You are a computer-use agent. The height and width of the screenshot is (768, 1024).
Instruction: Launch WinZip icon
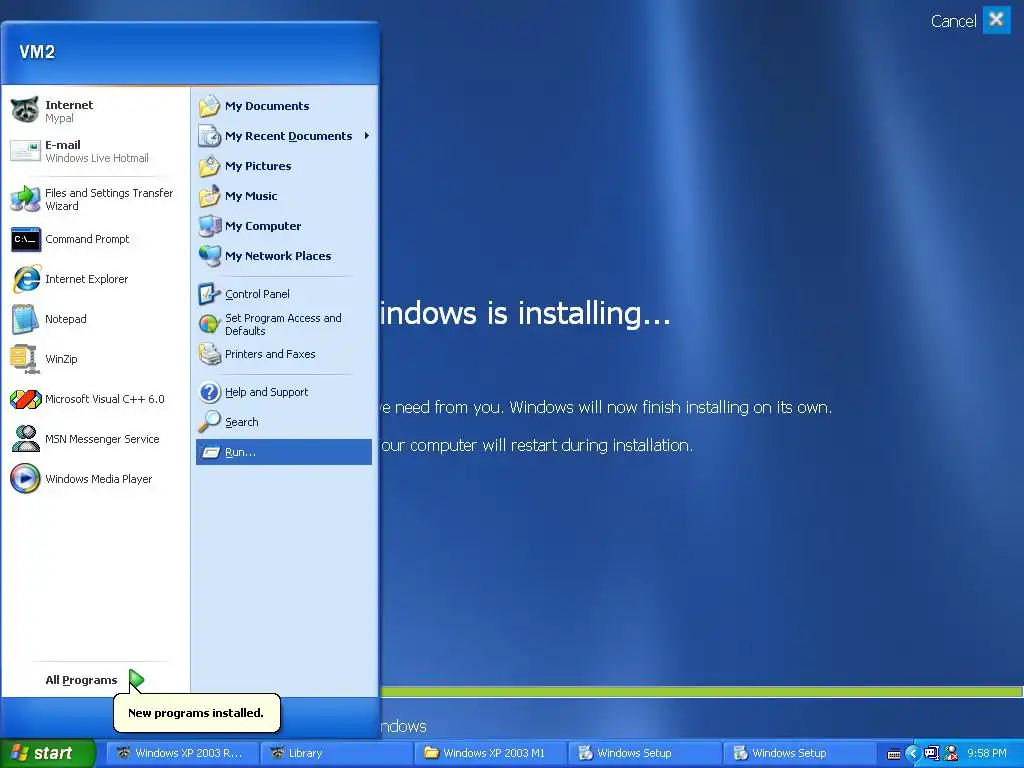coord(25,359)
